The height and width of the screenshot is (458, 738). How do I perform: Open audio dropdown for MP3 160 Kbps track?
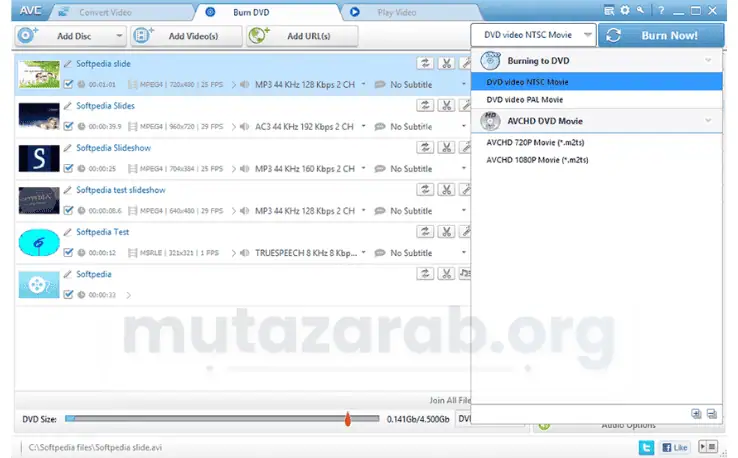click(x=363, y=168)
